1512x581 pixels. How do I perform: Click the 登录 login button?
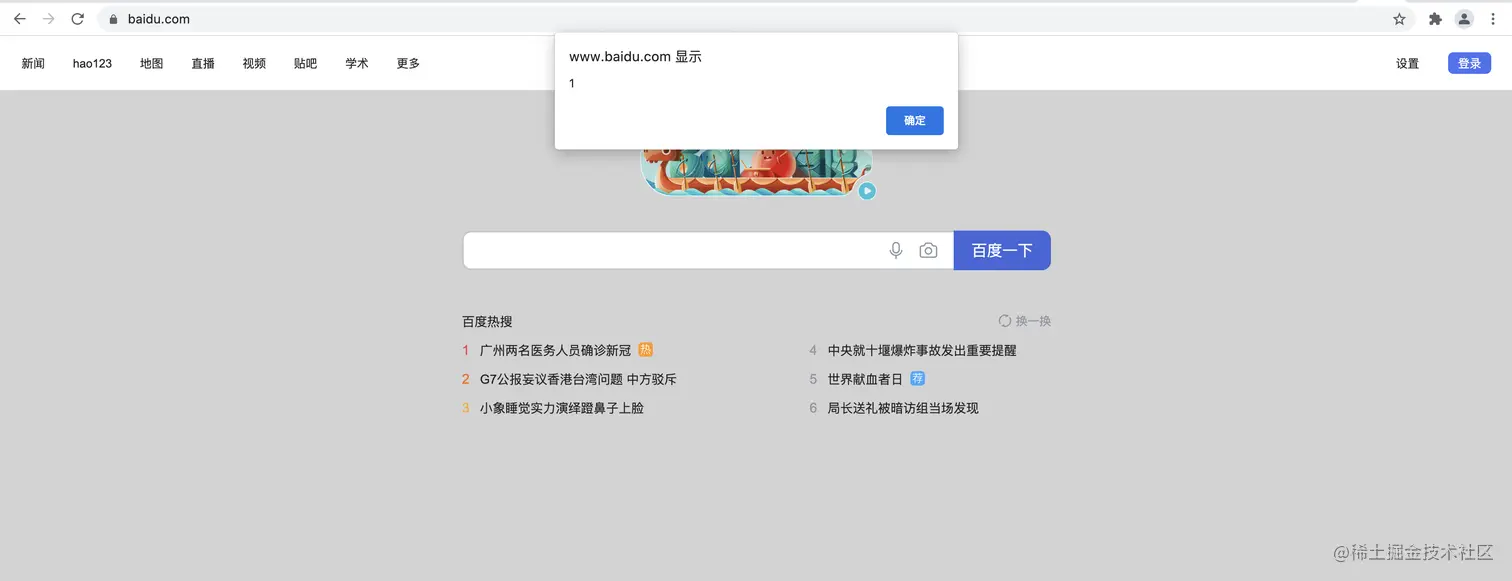click(1469, 63)
